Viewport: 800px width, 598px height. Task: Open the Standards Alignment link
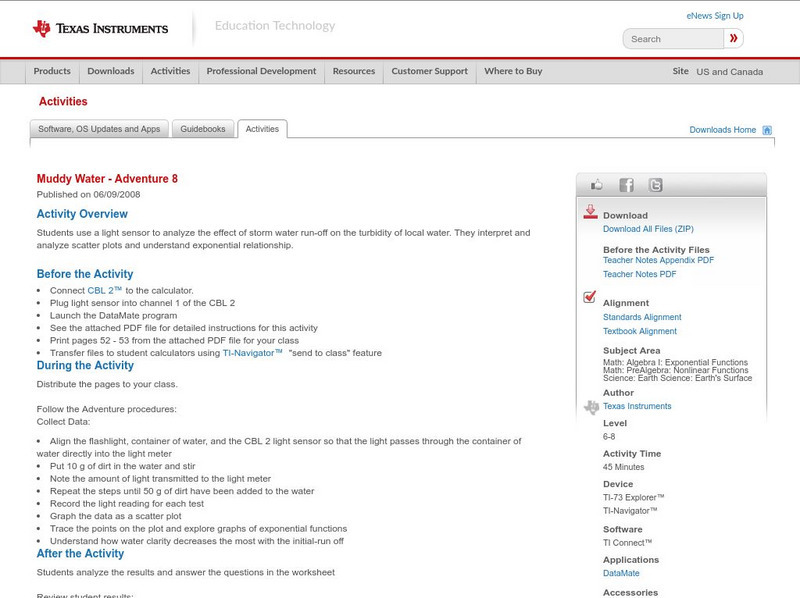(x=642, y=317)
